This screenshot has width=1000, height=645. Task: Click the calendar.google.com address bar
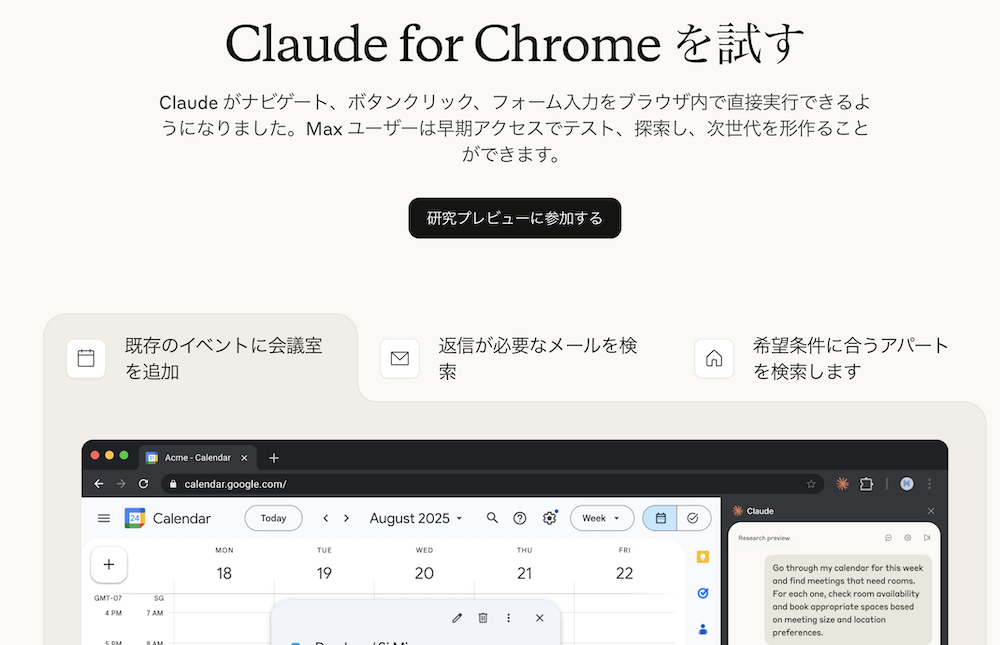[492, 484]
